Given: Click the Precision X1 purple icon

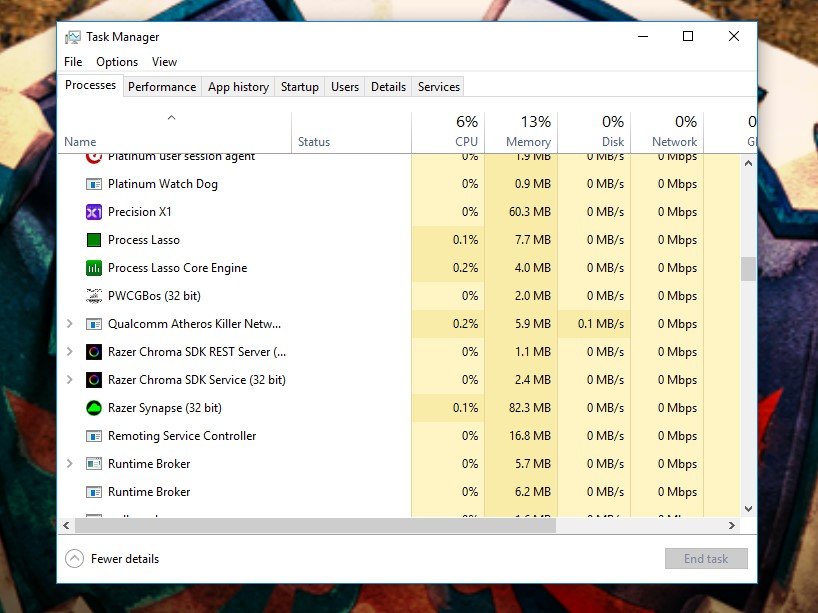Looking at the screenshot, I should (x=93, y=212).
